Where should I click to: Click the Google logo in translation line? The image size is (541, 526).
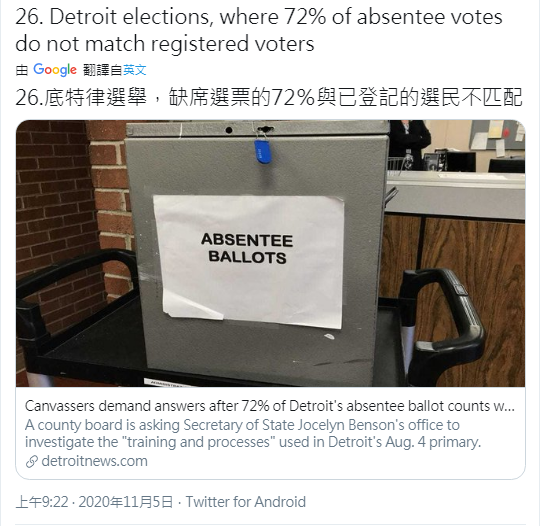pyautogui.click(x=55, y=70)
